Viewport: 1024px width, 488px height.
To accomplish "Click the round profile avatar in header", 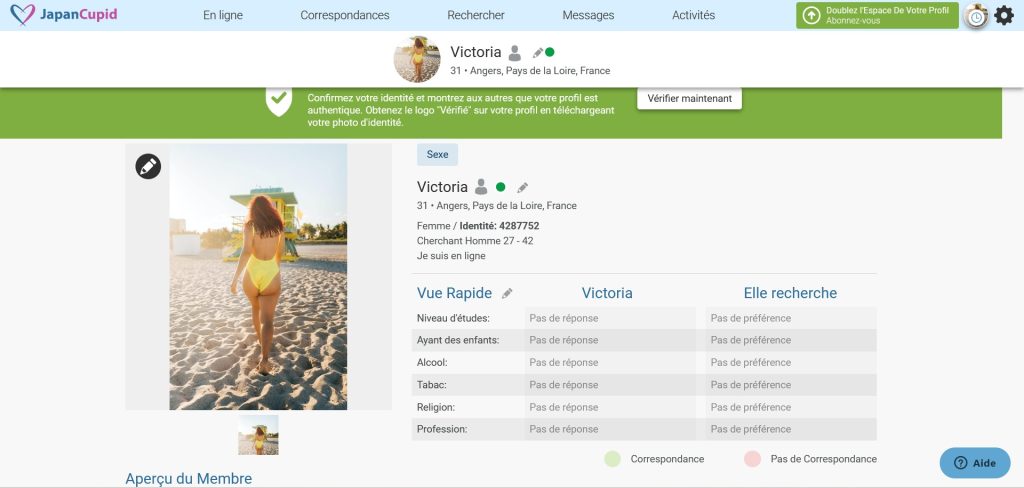I will coord(417,59).
